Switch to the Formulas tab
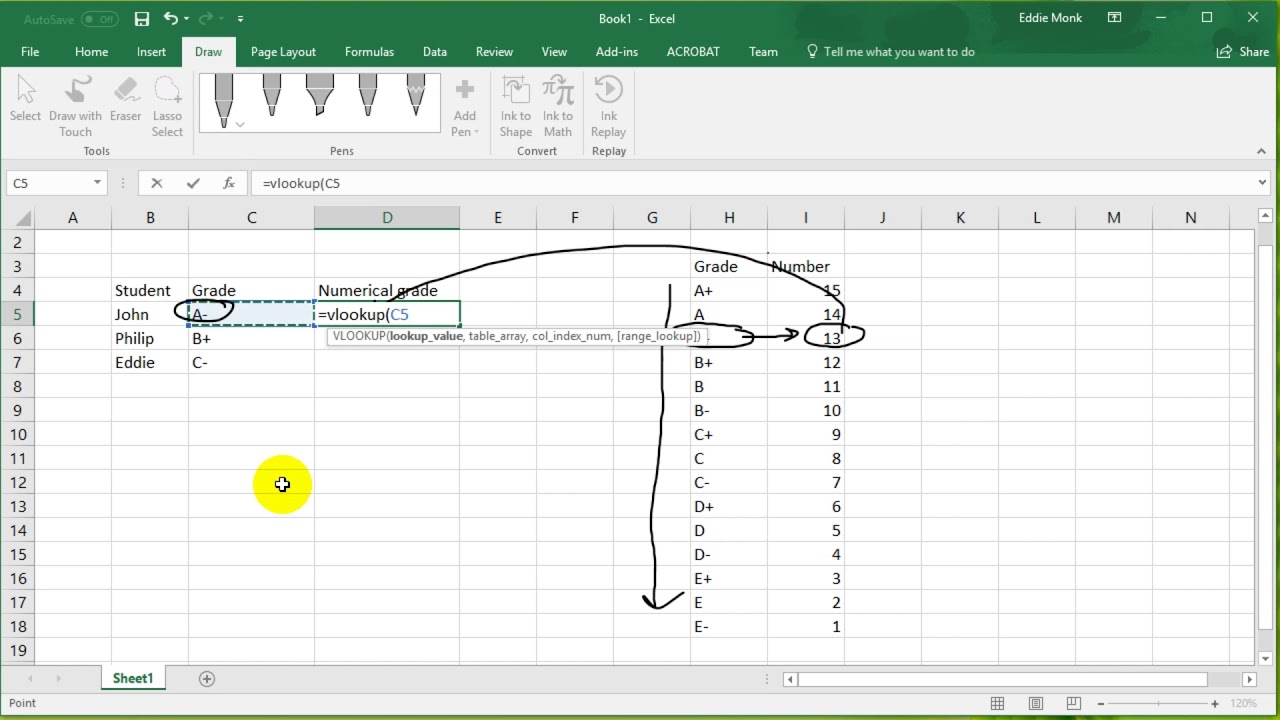The height and width of the screenshot is (720, 1280). click(369, 52)
